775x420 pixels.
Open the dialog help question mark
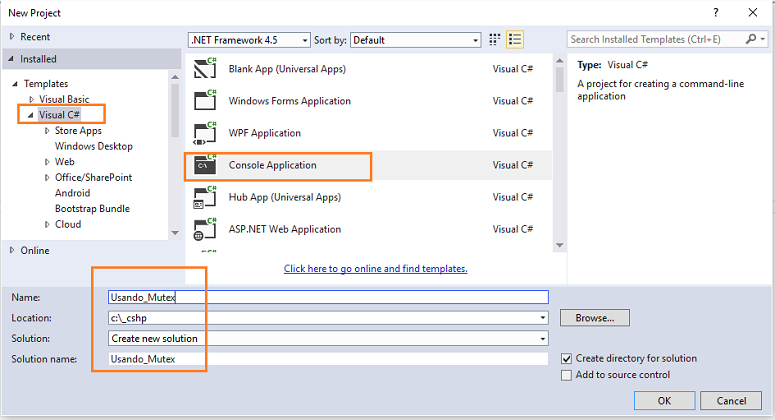716,13
